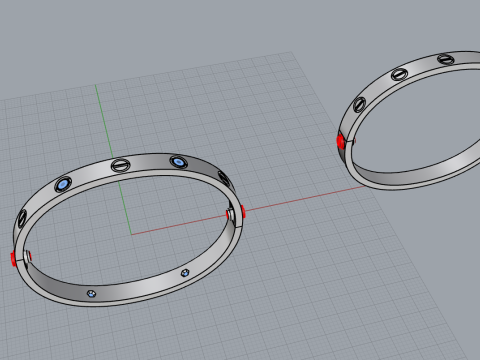Click the topmost screw motif on the right bracelet
The image size is (480, 360).
(x=446, y=59)
